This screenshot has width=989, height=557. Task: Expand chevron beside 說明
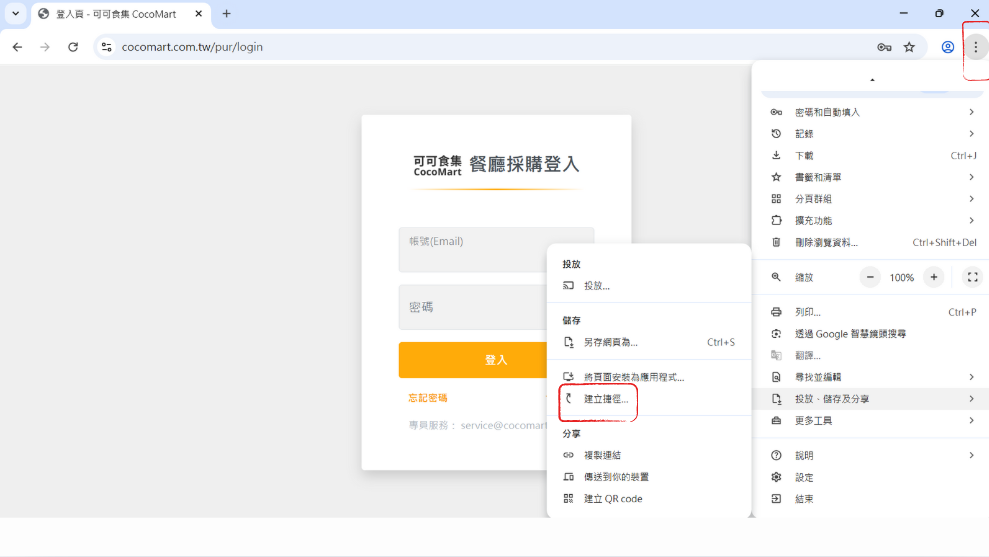coord(971,455)
